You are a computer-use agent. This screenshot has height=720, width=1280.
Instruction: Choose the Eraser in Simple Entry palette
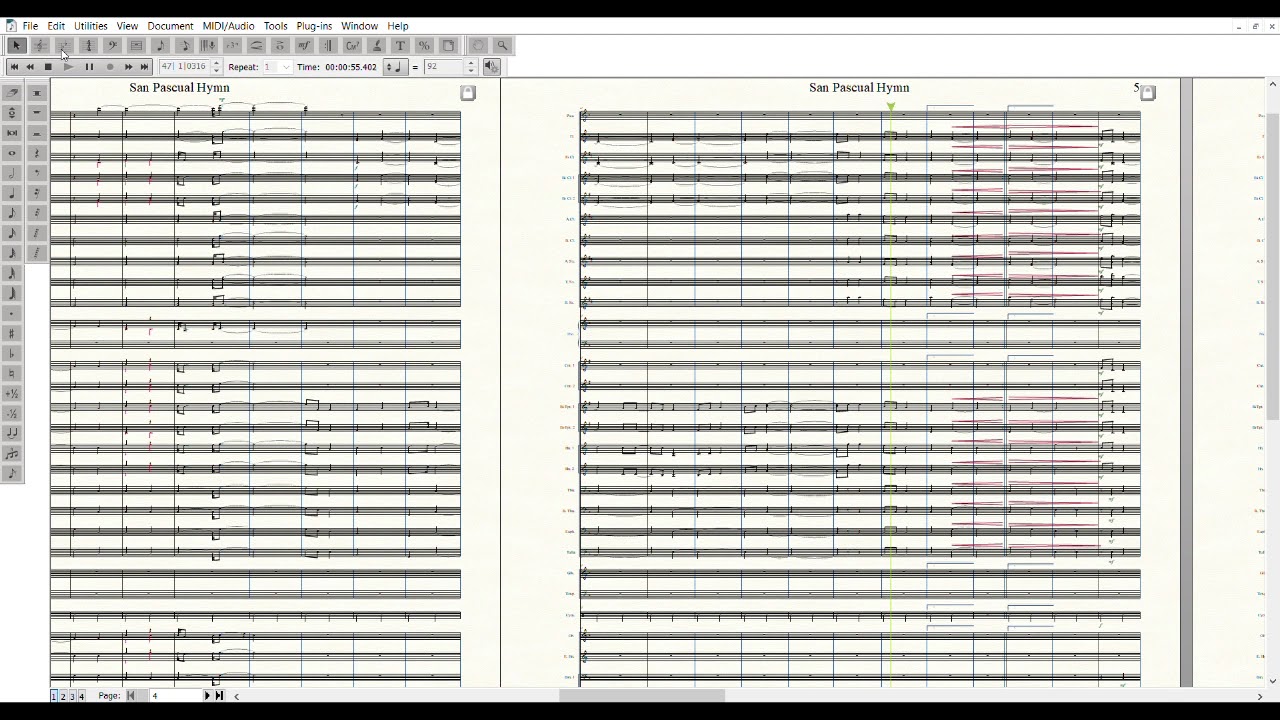point(12,92)
